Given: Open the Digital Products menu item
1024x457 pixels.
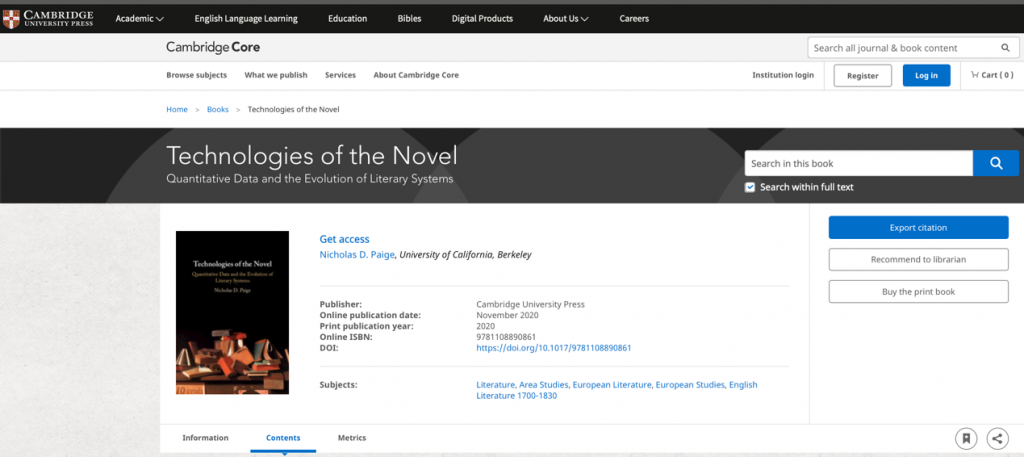Looking at the screenshot, I should pyautogui.click(x=482, y=18).
